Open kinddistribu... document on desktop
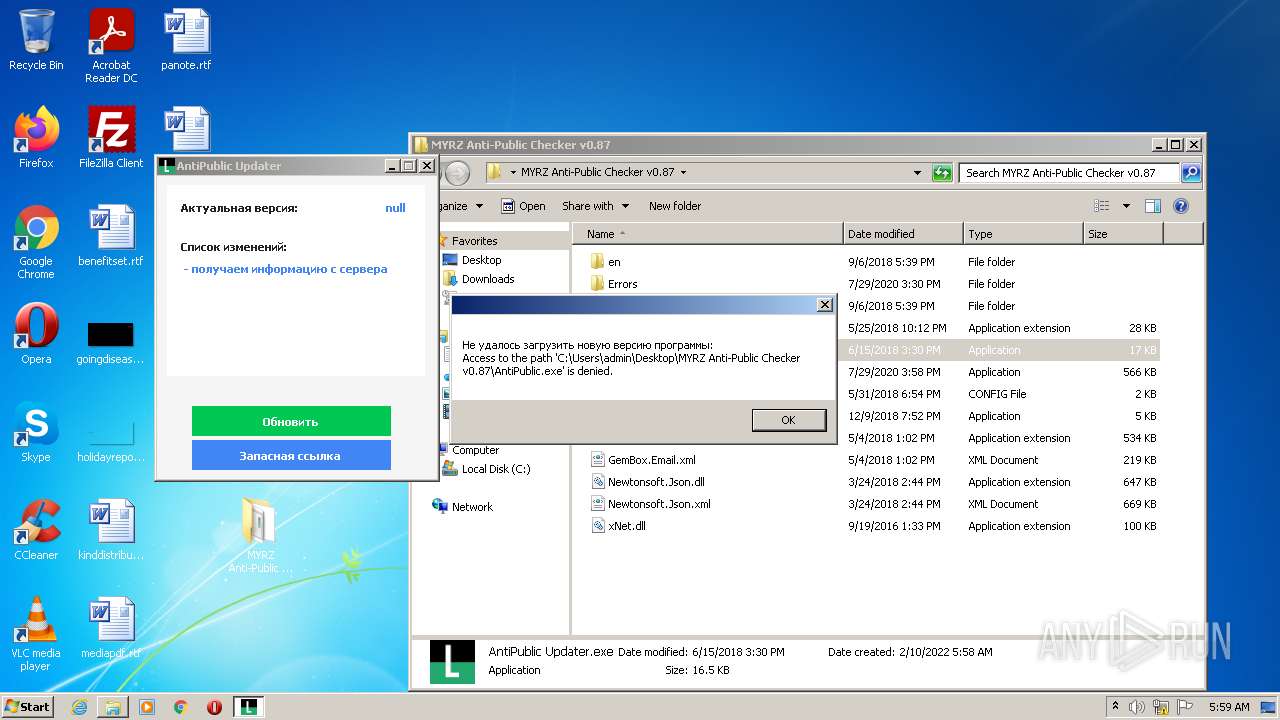Screen dimensions: 1280x720 click(111, 530)
